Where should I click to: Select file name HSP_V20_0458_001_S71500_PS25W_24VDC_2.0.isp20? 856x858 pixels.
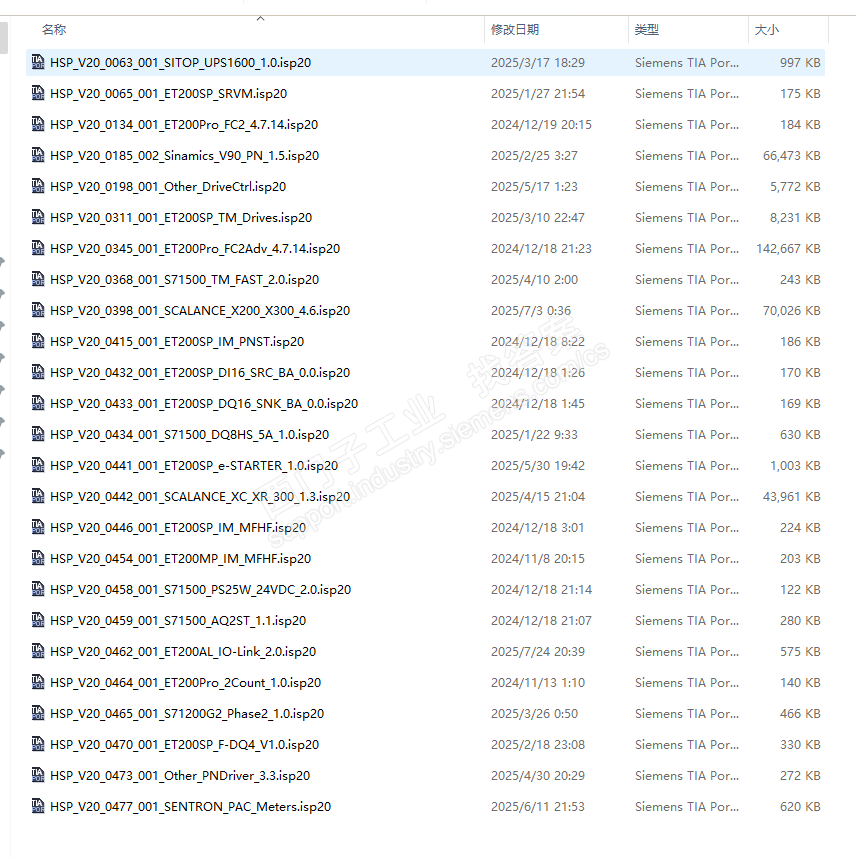coord(200,590)
